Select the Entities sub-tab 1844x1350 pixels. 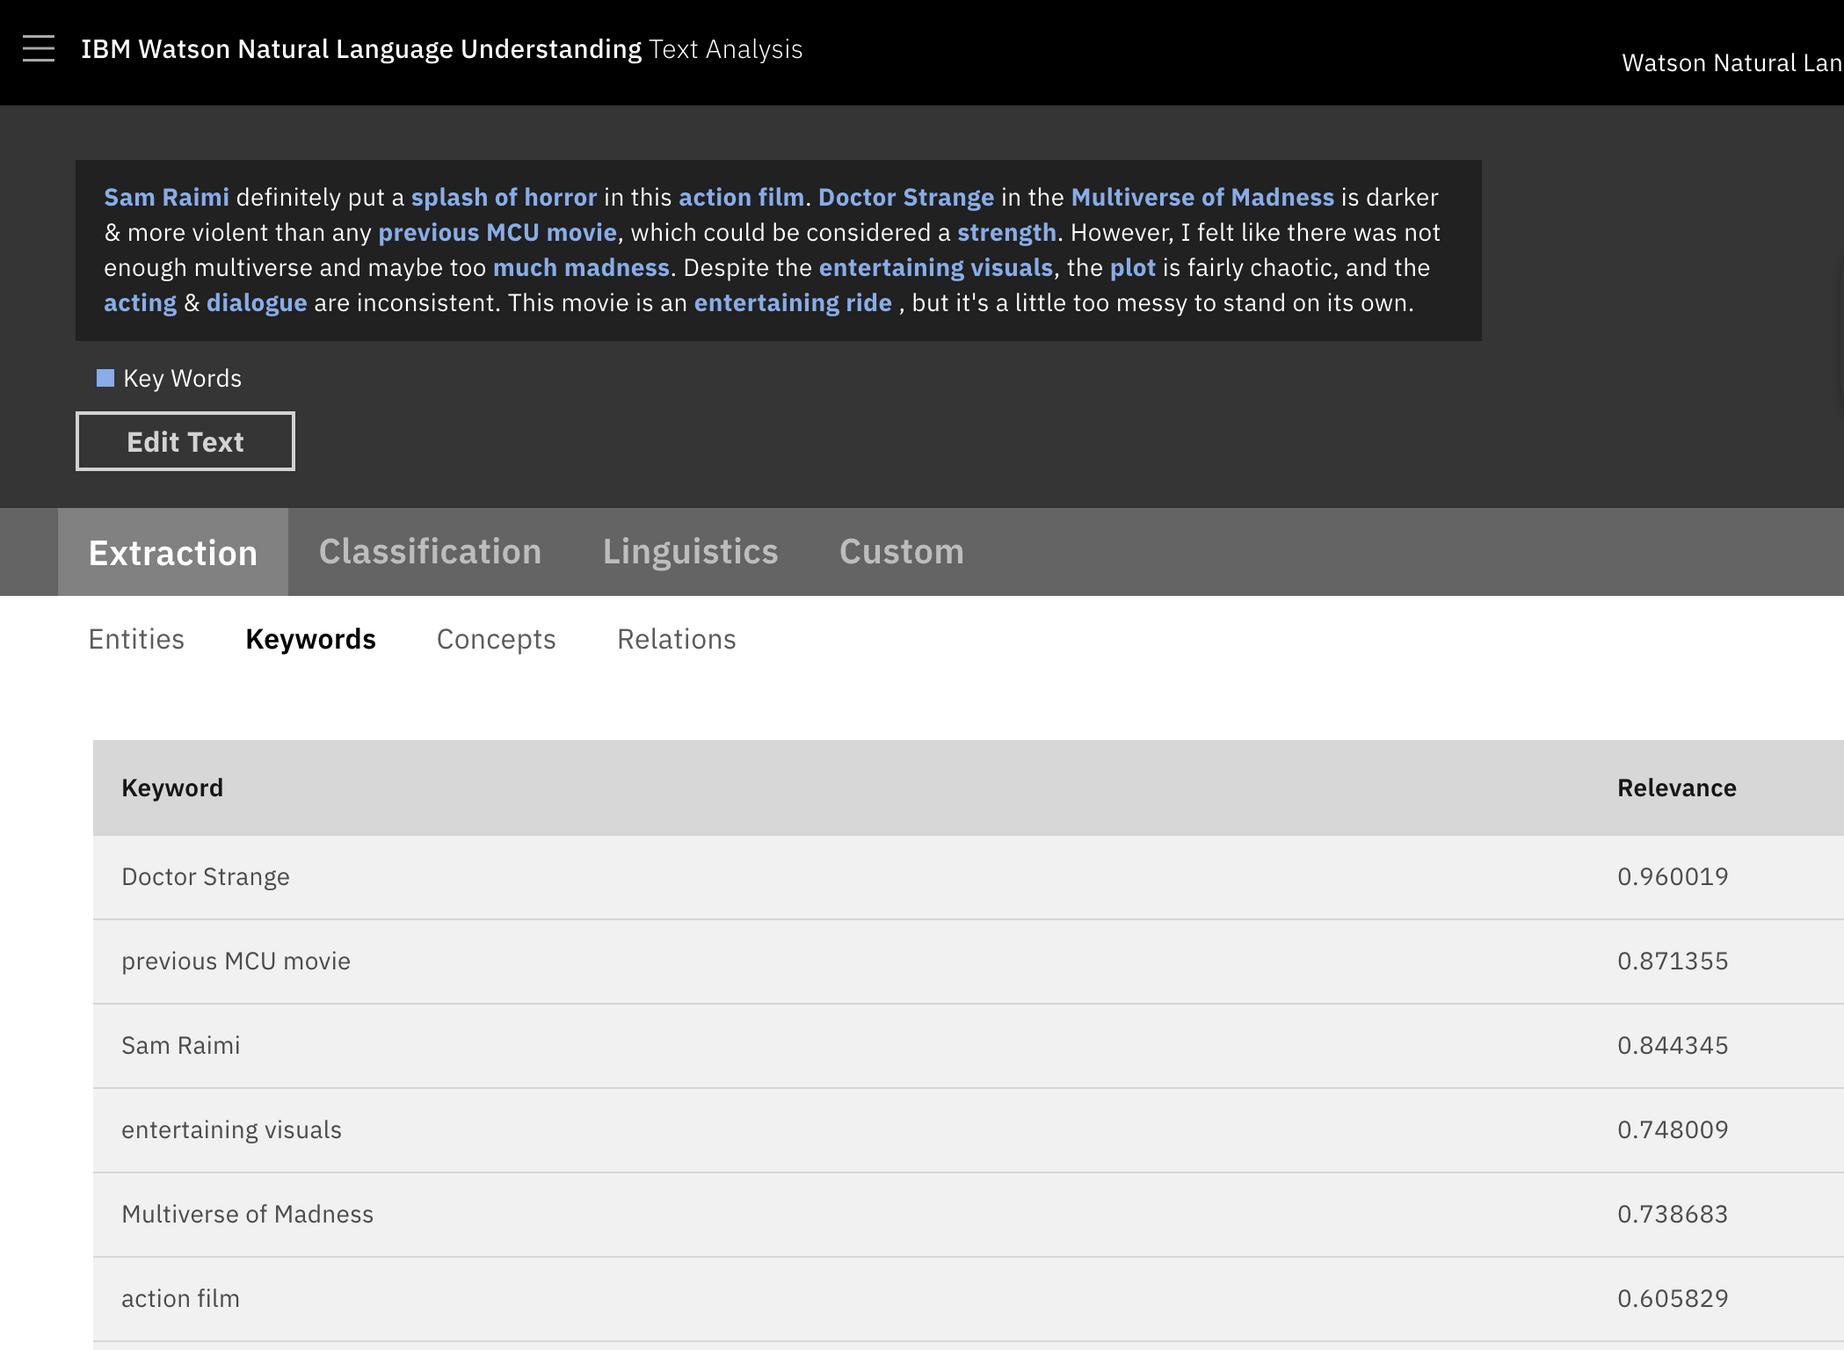(136, 639)
